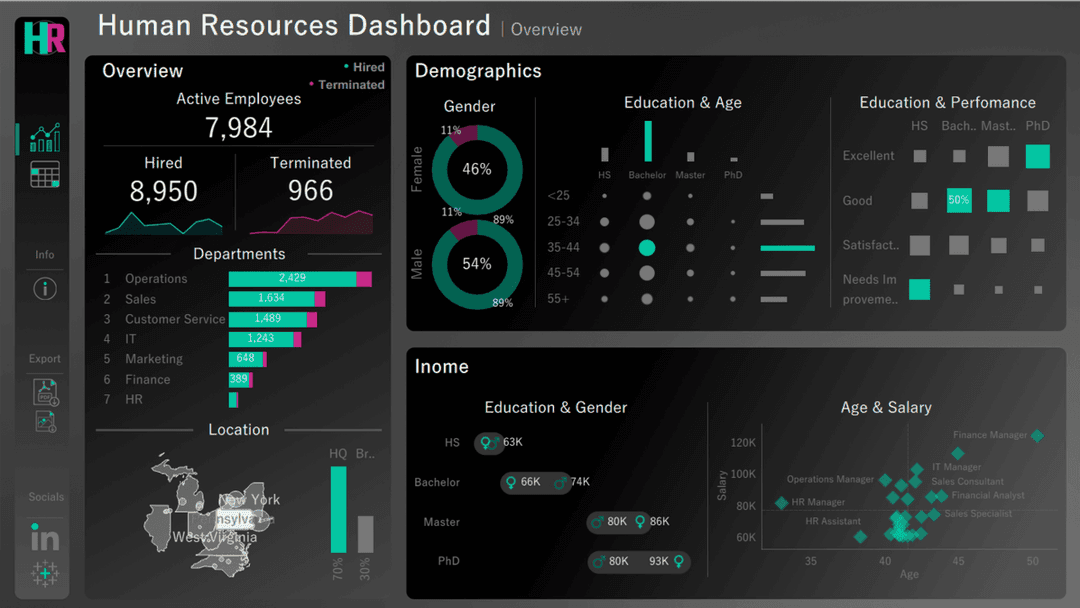Select the Sales department bar

pos(271,299)
